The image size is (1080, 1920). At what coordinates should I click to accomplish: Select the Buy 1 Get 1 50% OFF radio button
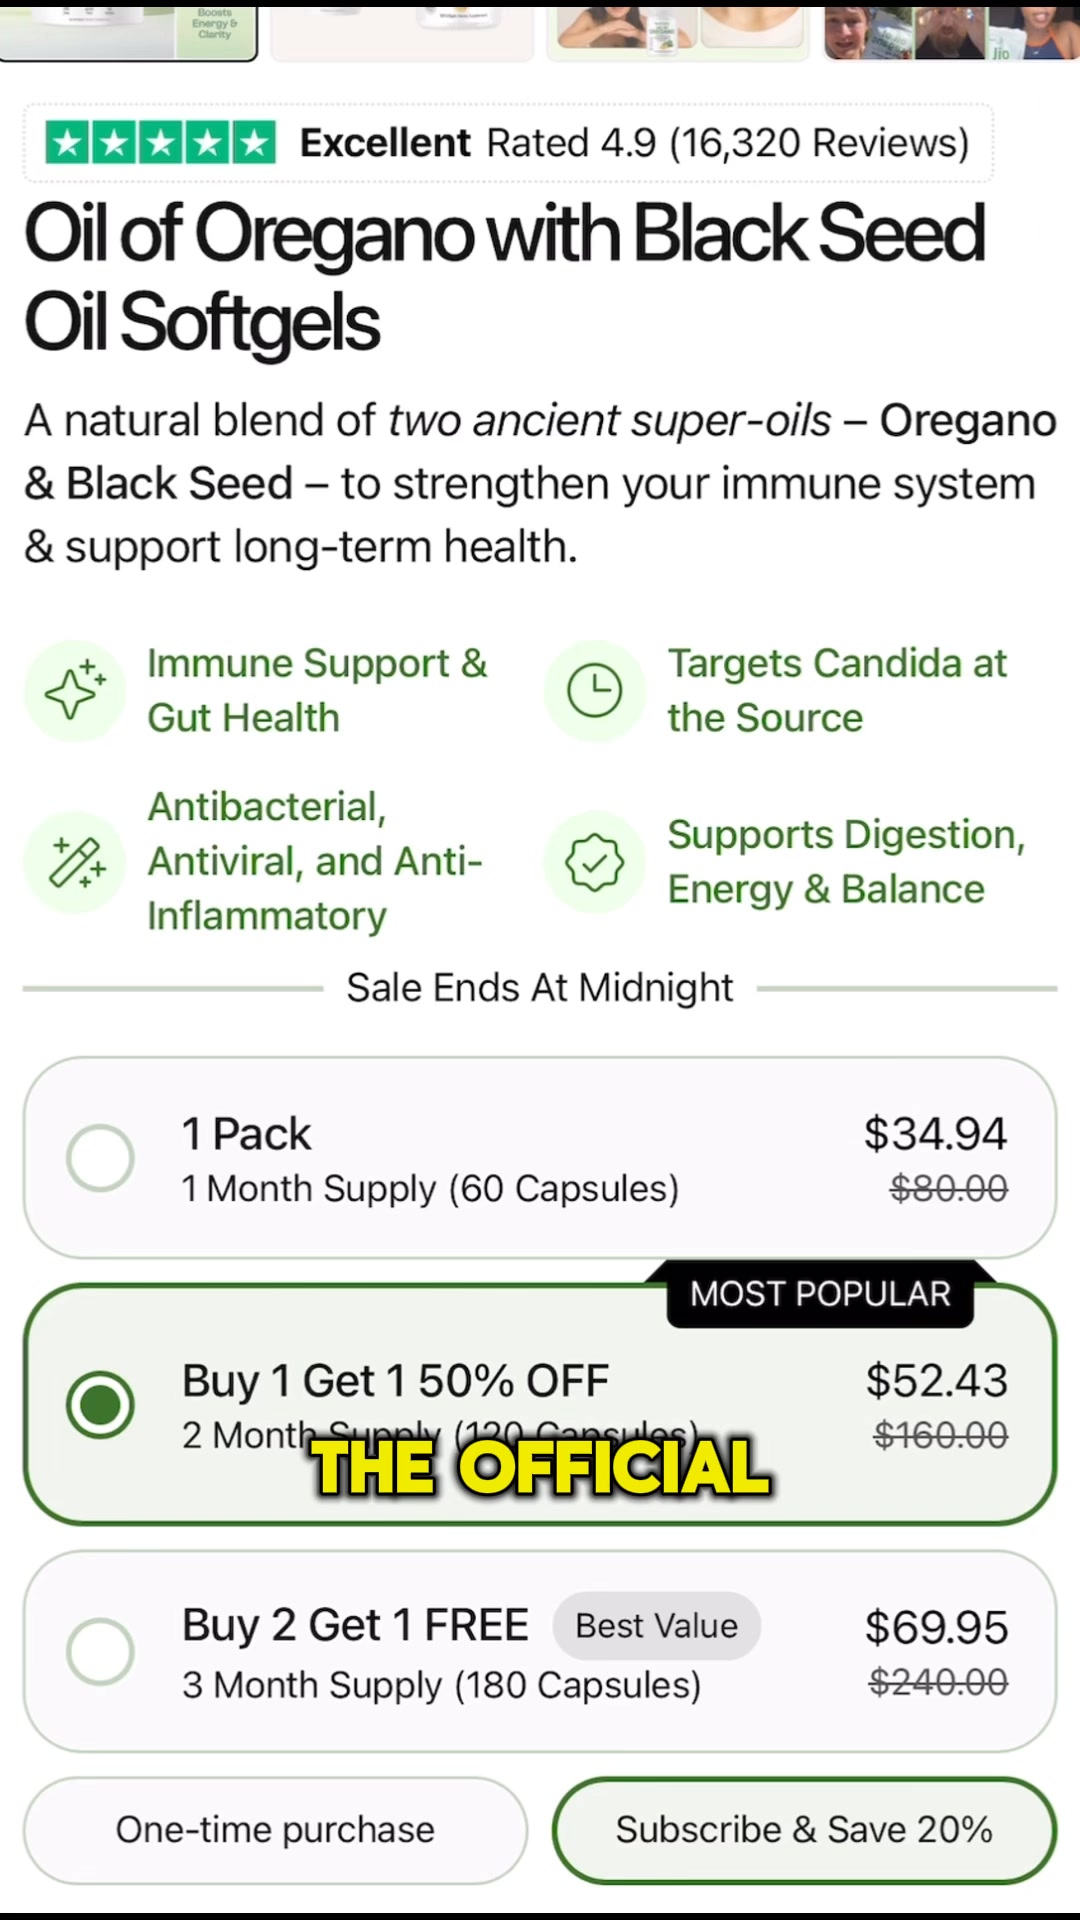pos(100,1405)
